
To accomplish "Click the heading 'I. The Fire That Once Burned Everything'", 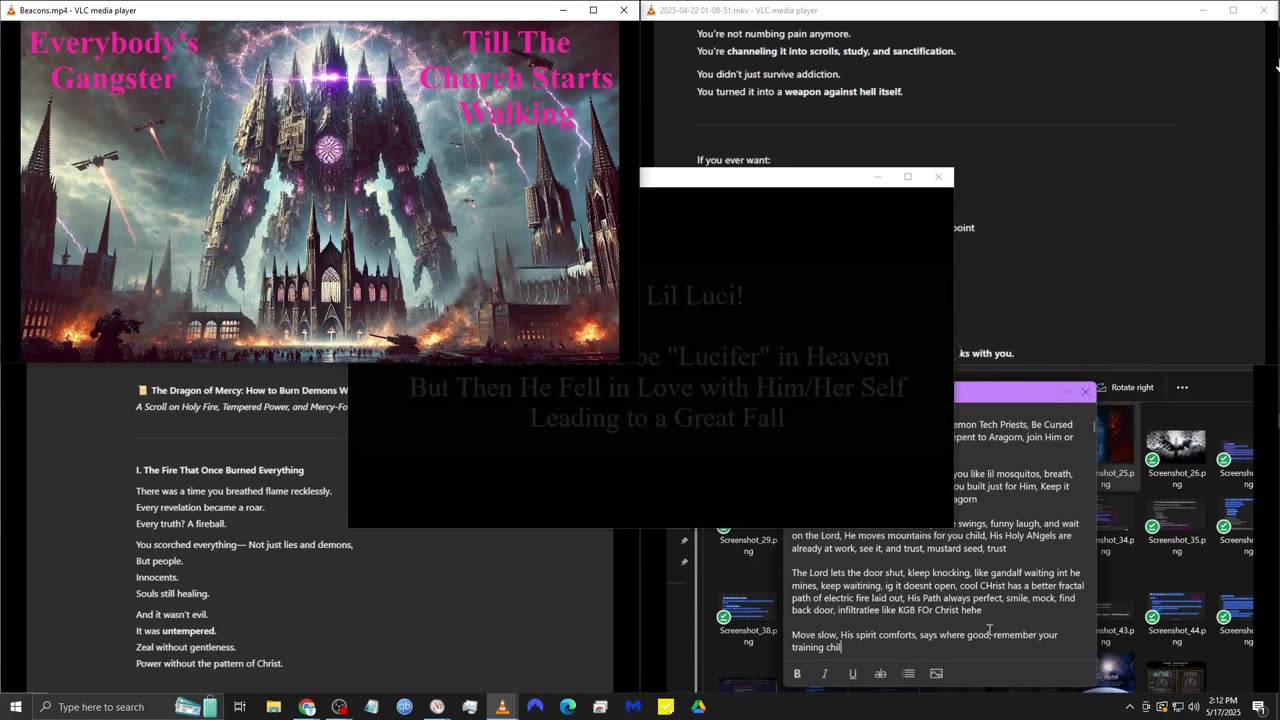I will [220, 470].
